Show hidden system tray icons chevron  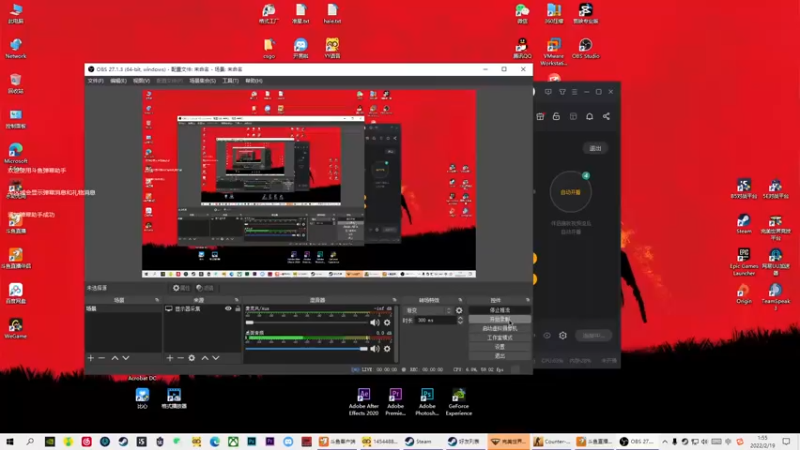(x=665, y=442)
